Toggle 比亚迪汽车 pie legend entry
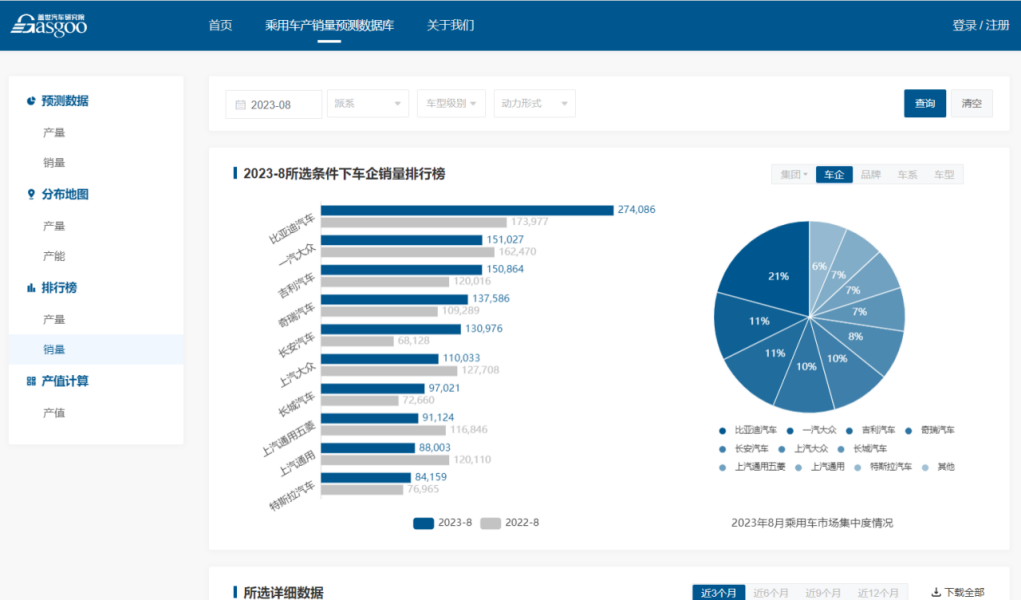This screenshot has width=1021, height=600. [748, 430]
